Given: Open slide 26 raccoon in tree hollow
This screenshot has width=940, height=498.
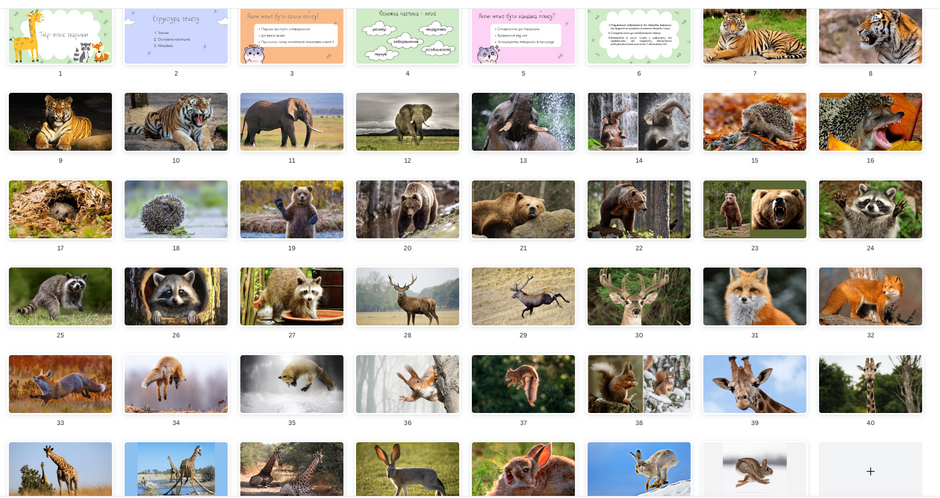Looking at the screenshot, I should pyautogui.click(x=176, y=297).
